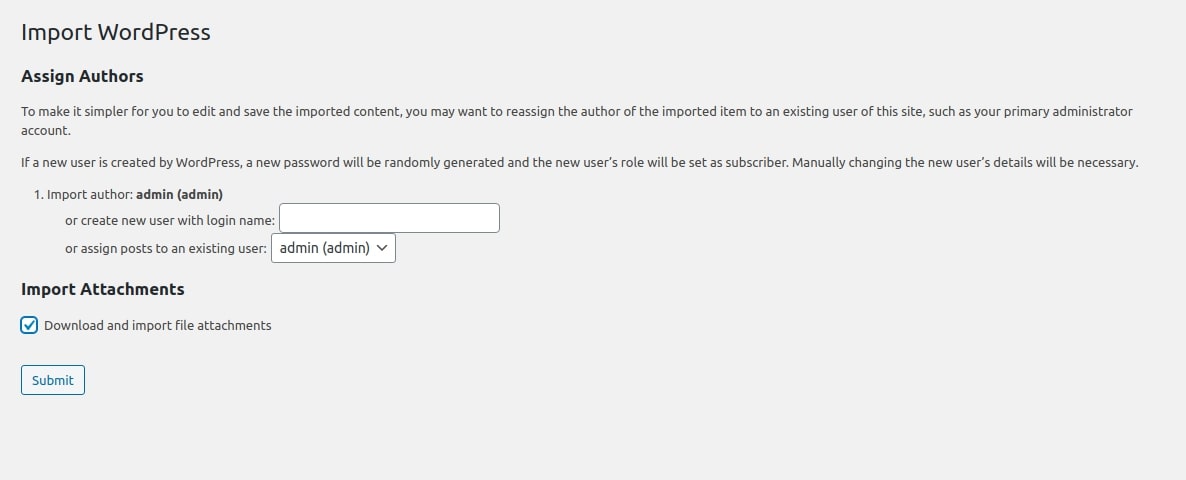Image resolution: width=1186 pixels, height=480 pixels.
Task: Click the 'Assign Authors' heading
Action: [82, 76]
